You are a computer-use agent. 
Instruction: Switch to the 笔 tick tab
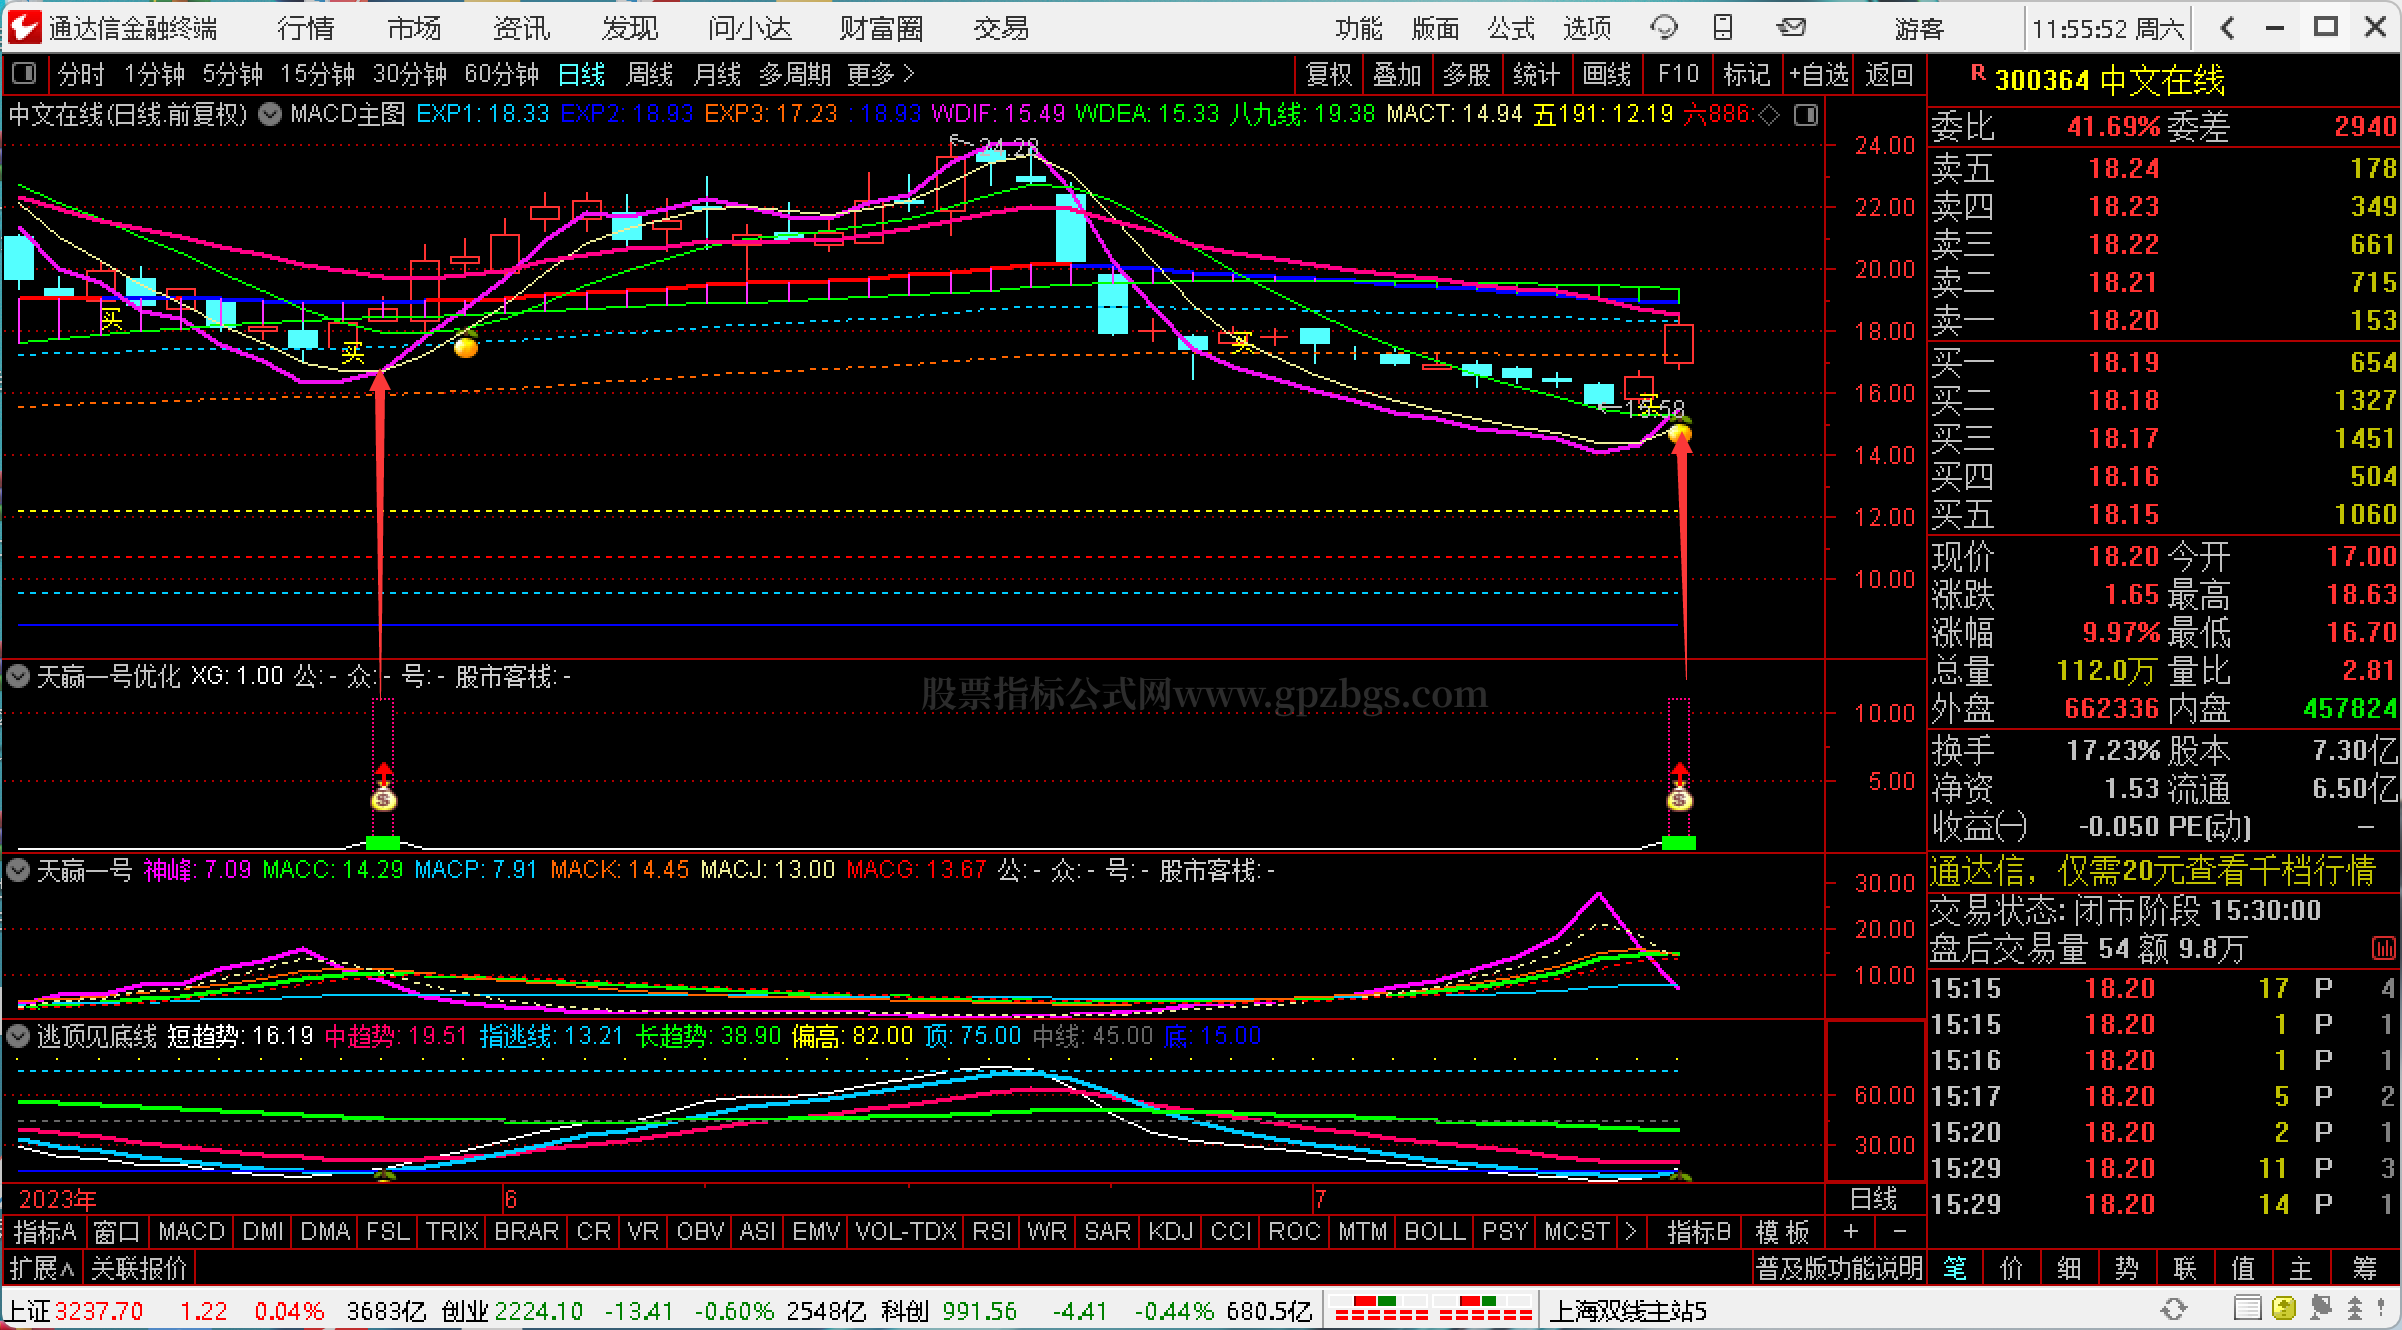(1955, 1268)
